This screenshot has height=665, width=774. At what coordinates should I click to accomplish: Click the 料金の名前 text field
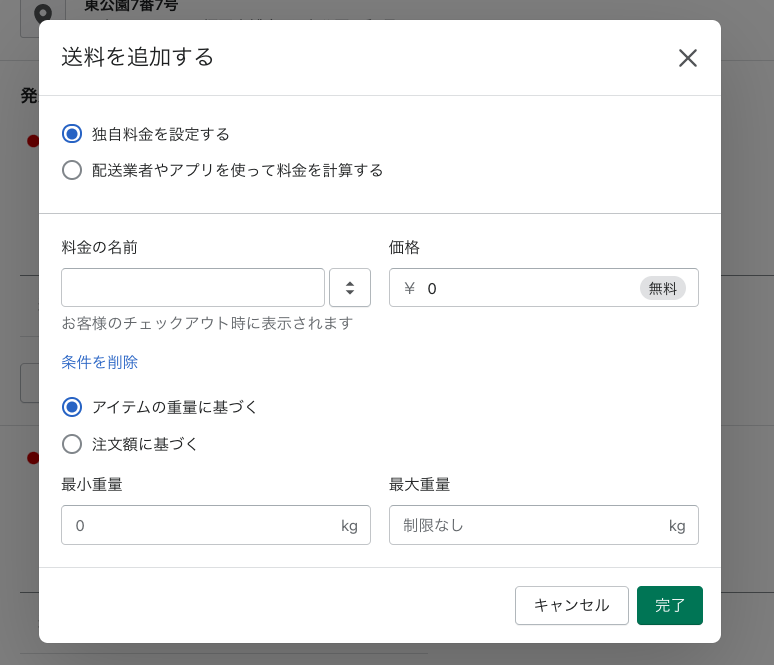[x=193, y=287]
